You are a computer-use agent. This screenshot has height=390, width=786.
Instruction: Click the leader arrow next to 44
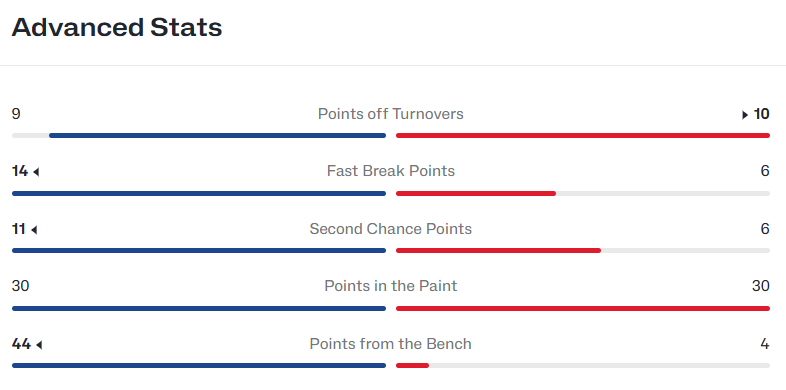39,345
